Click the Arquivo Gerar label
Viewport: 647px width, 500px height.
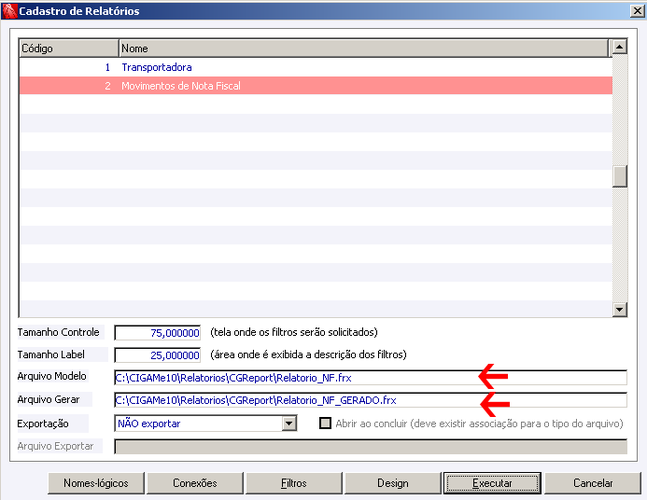coord(48,399)
